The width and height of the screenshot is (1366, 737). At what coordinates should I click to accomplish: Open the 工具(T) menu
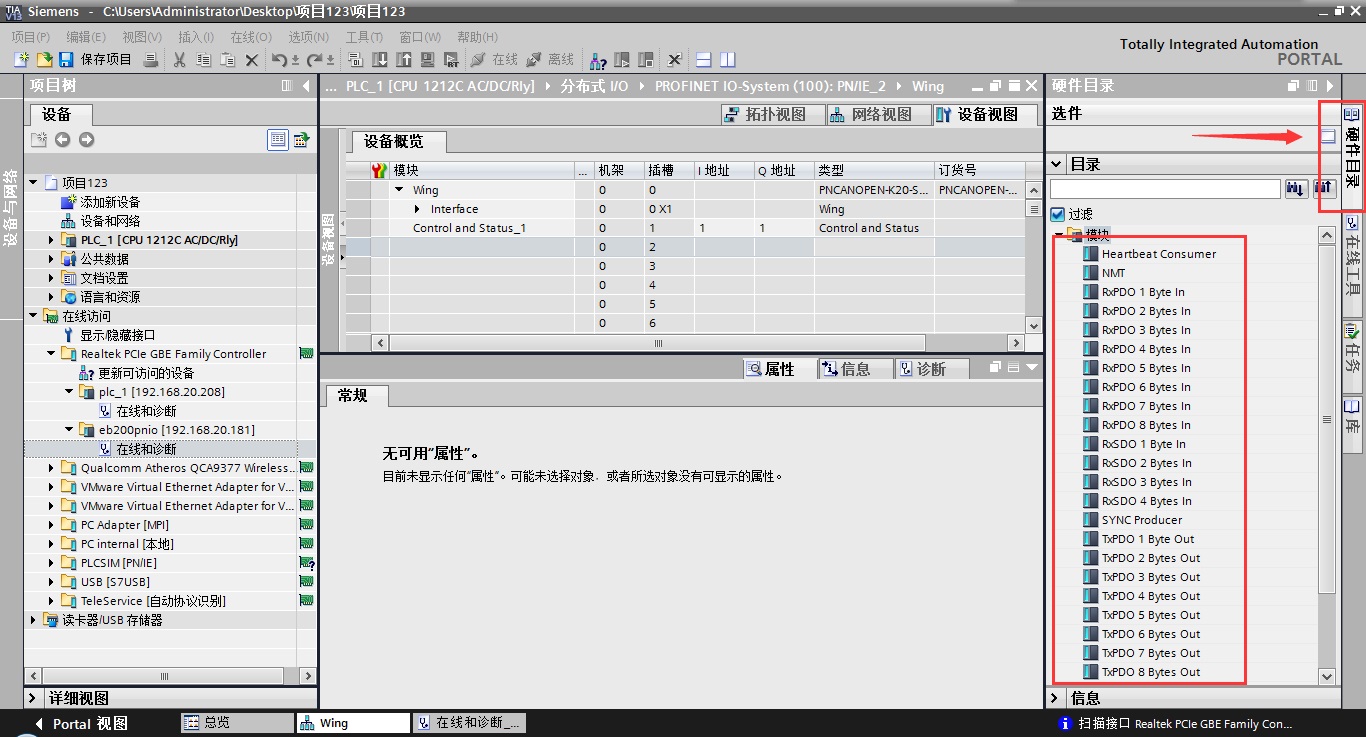coord(364,37)
